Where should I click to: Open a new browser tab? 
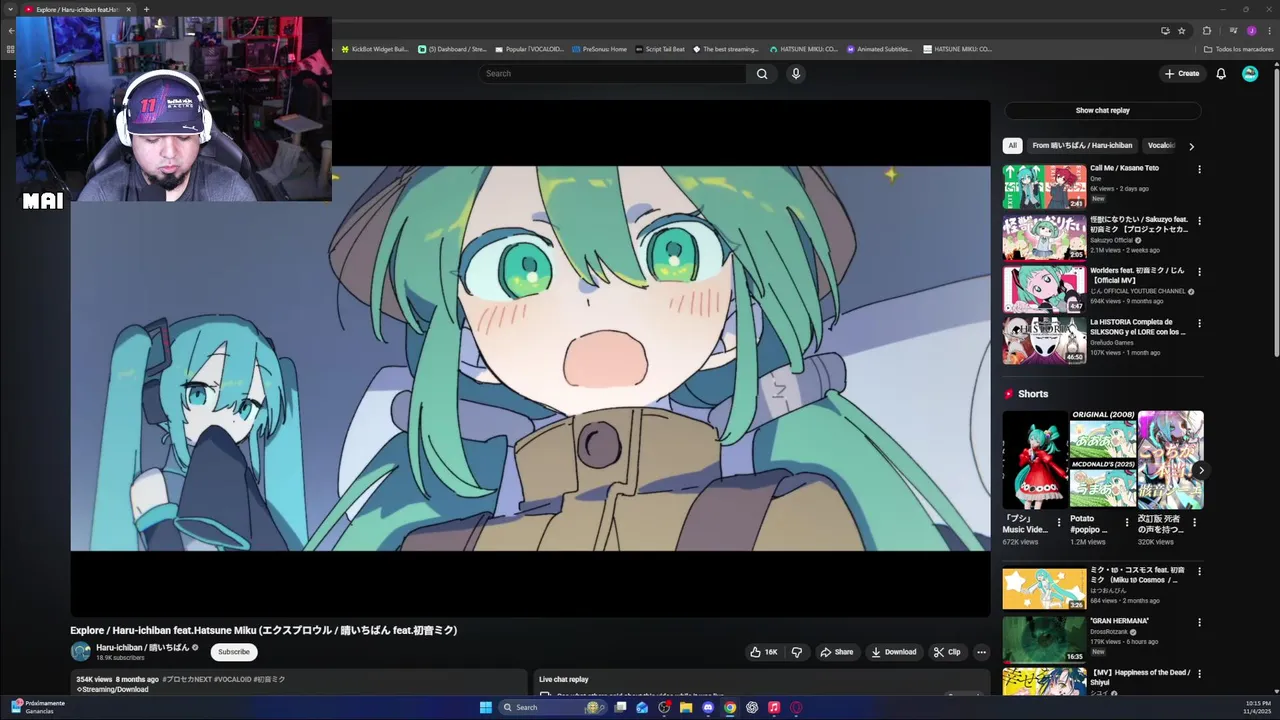click(146, 10)
